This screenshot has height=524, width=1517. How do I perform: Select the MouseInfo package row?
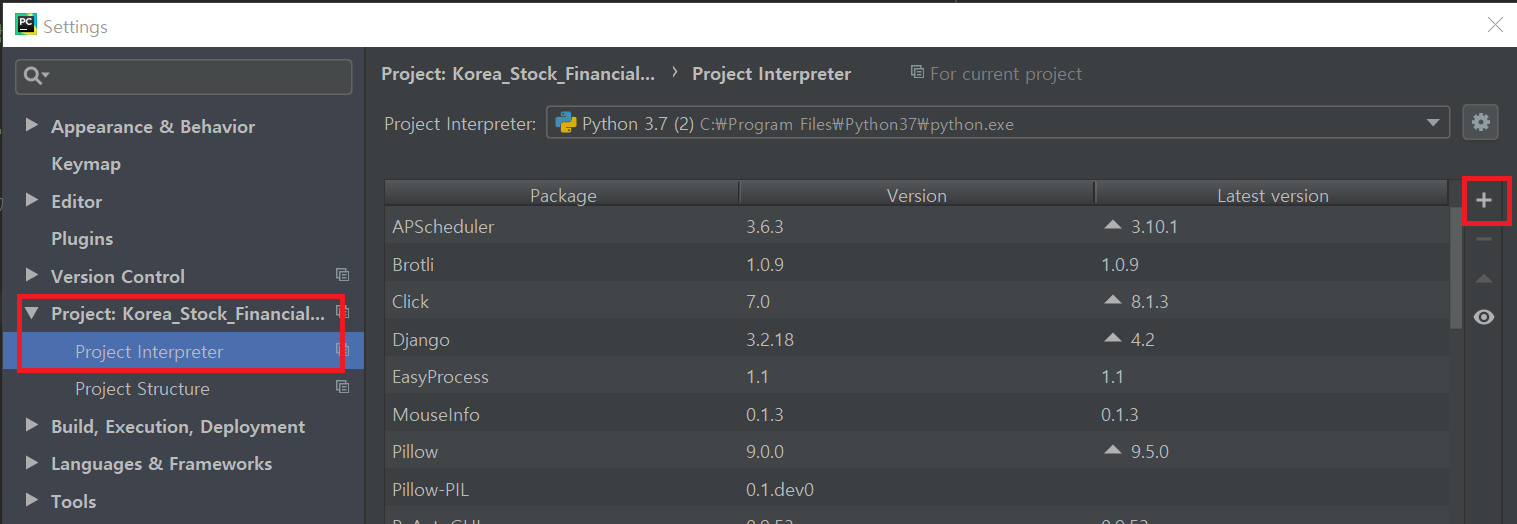click(917, 415)
